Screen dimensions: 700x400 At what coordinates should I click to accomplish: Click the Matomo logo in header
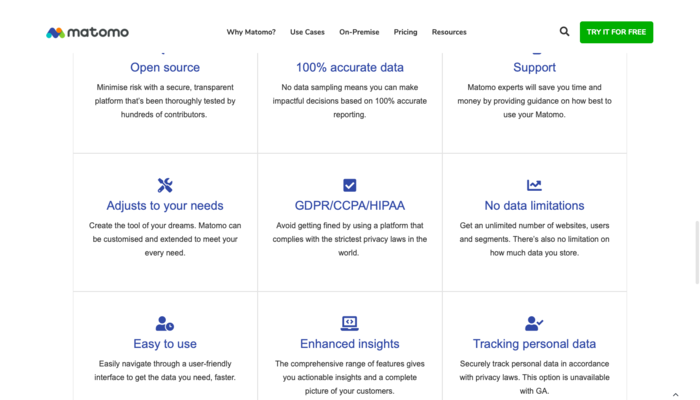(88, 32)
